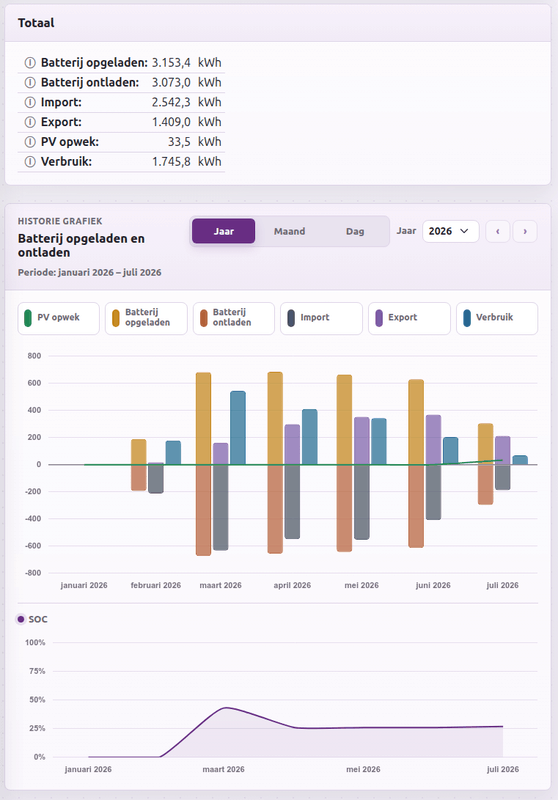Click info icon beside Batterij ontladen

pos(30,83)
